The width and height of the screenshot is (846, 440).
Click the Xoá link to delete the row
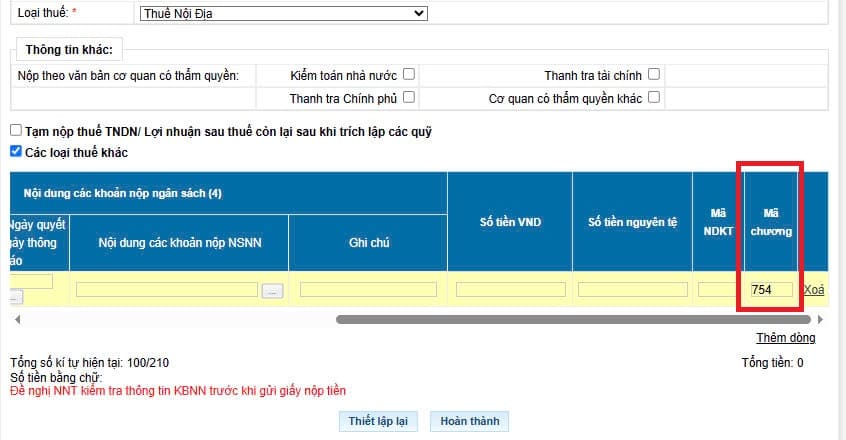tap(814, 290)
